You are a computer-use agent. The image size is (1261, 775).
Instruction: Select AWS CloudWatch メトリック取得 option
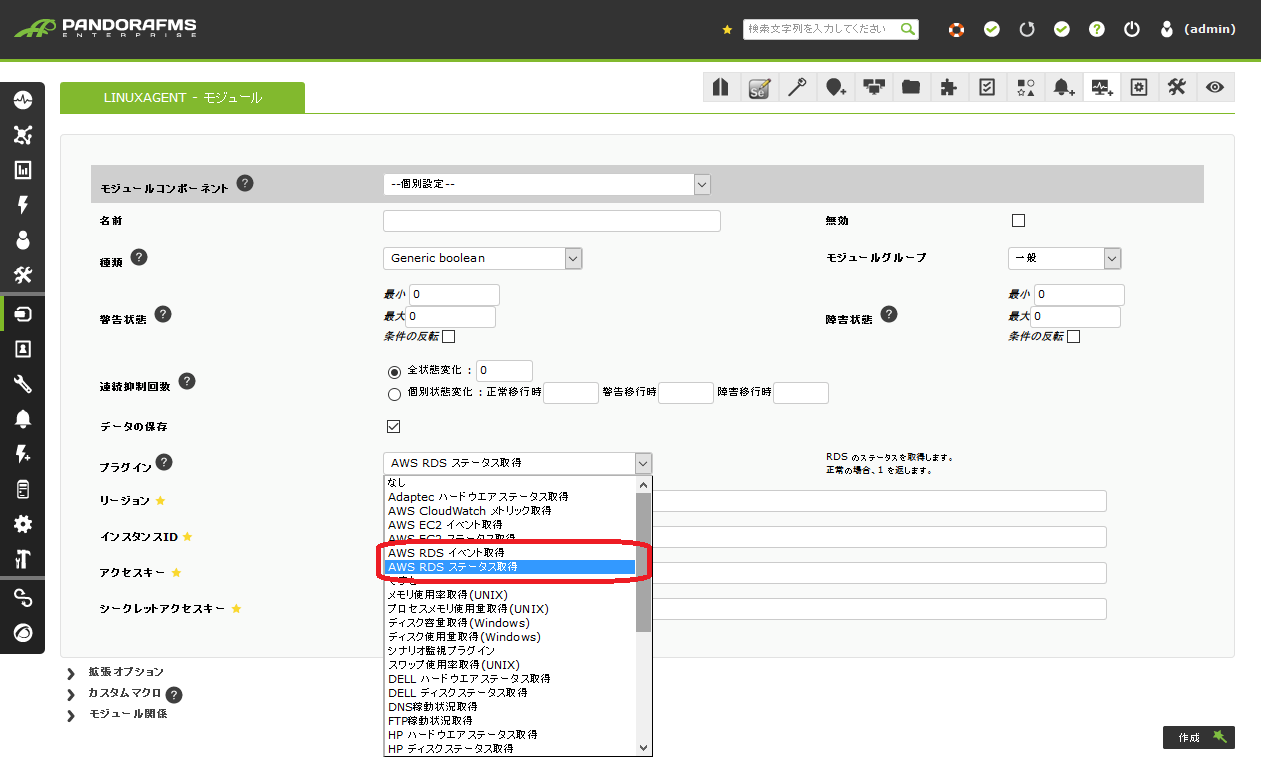tap(510, 510)
